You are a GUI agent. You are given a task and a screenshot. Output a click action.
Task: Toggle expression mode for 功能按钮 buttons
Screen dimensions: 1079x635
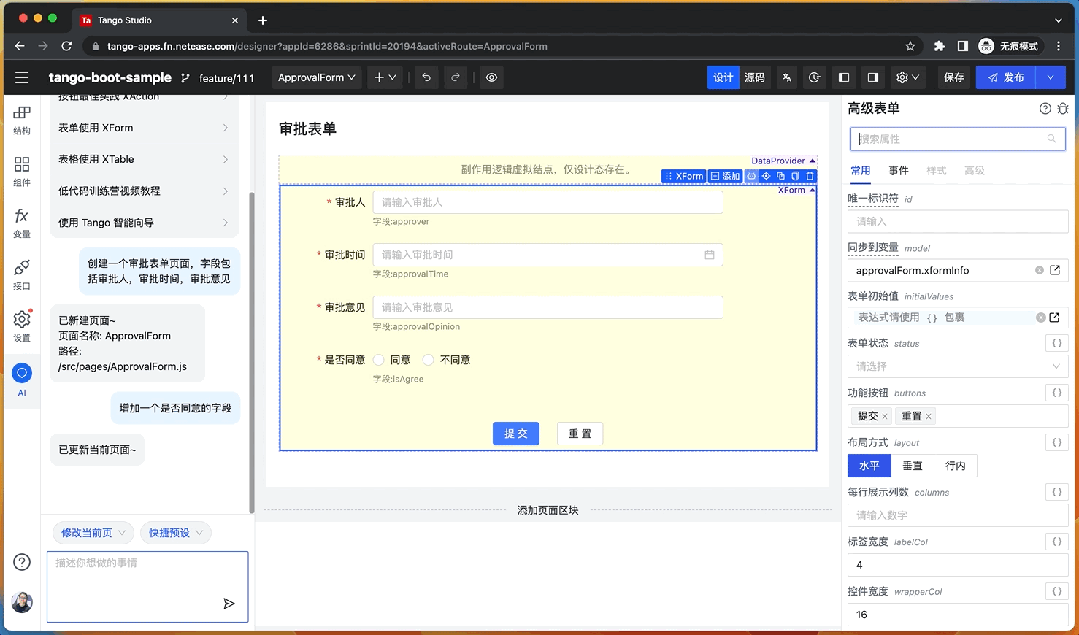coord(1056,393)
